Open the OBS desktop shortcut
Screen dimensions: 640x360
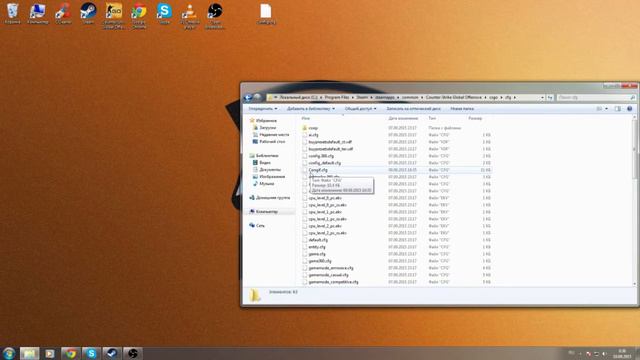[215, 16]
